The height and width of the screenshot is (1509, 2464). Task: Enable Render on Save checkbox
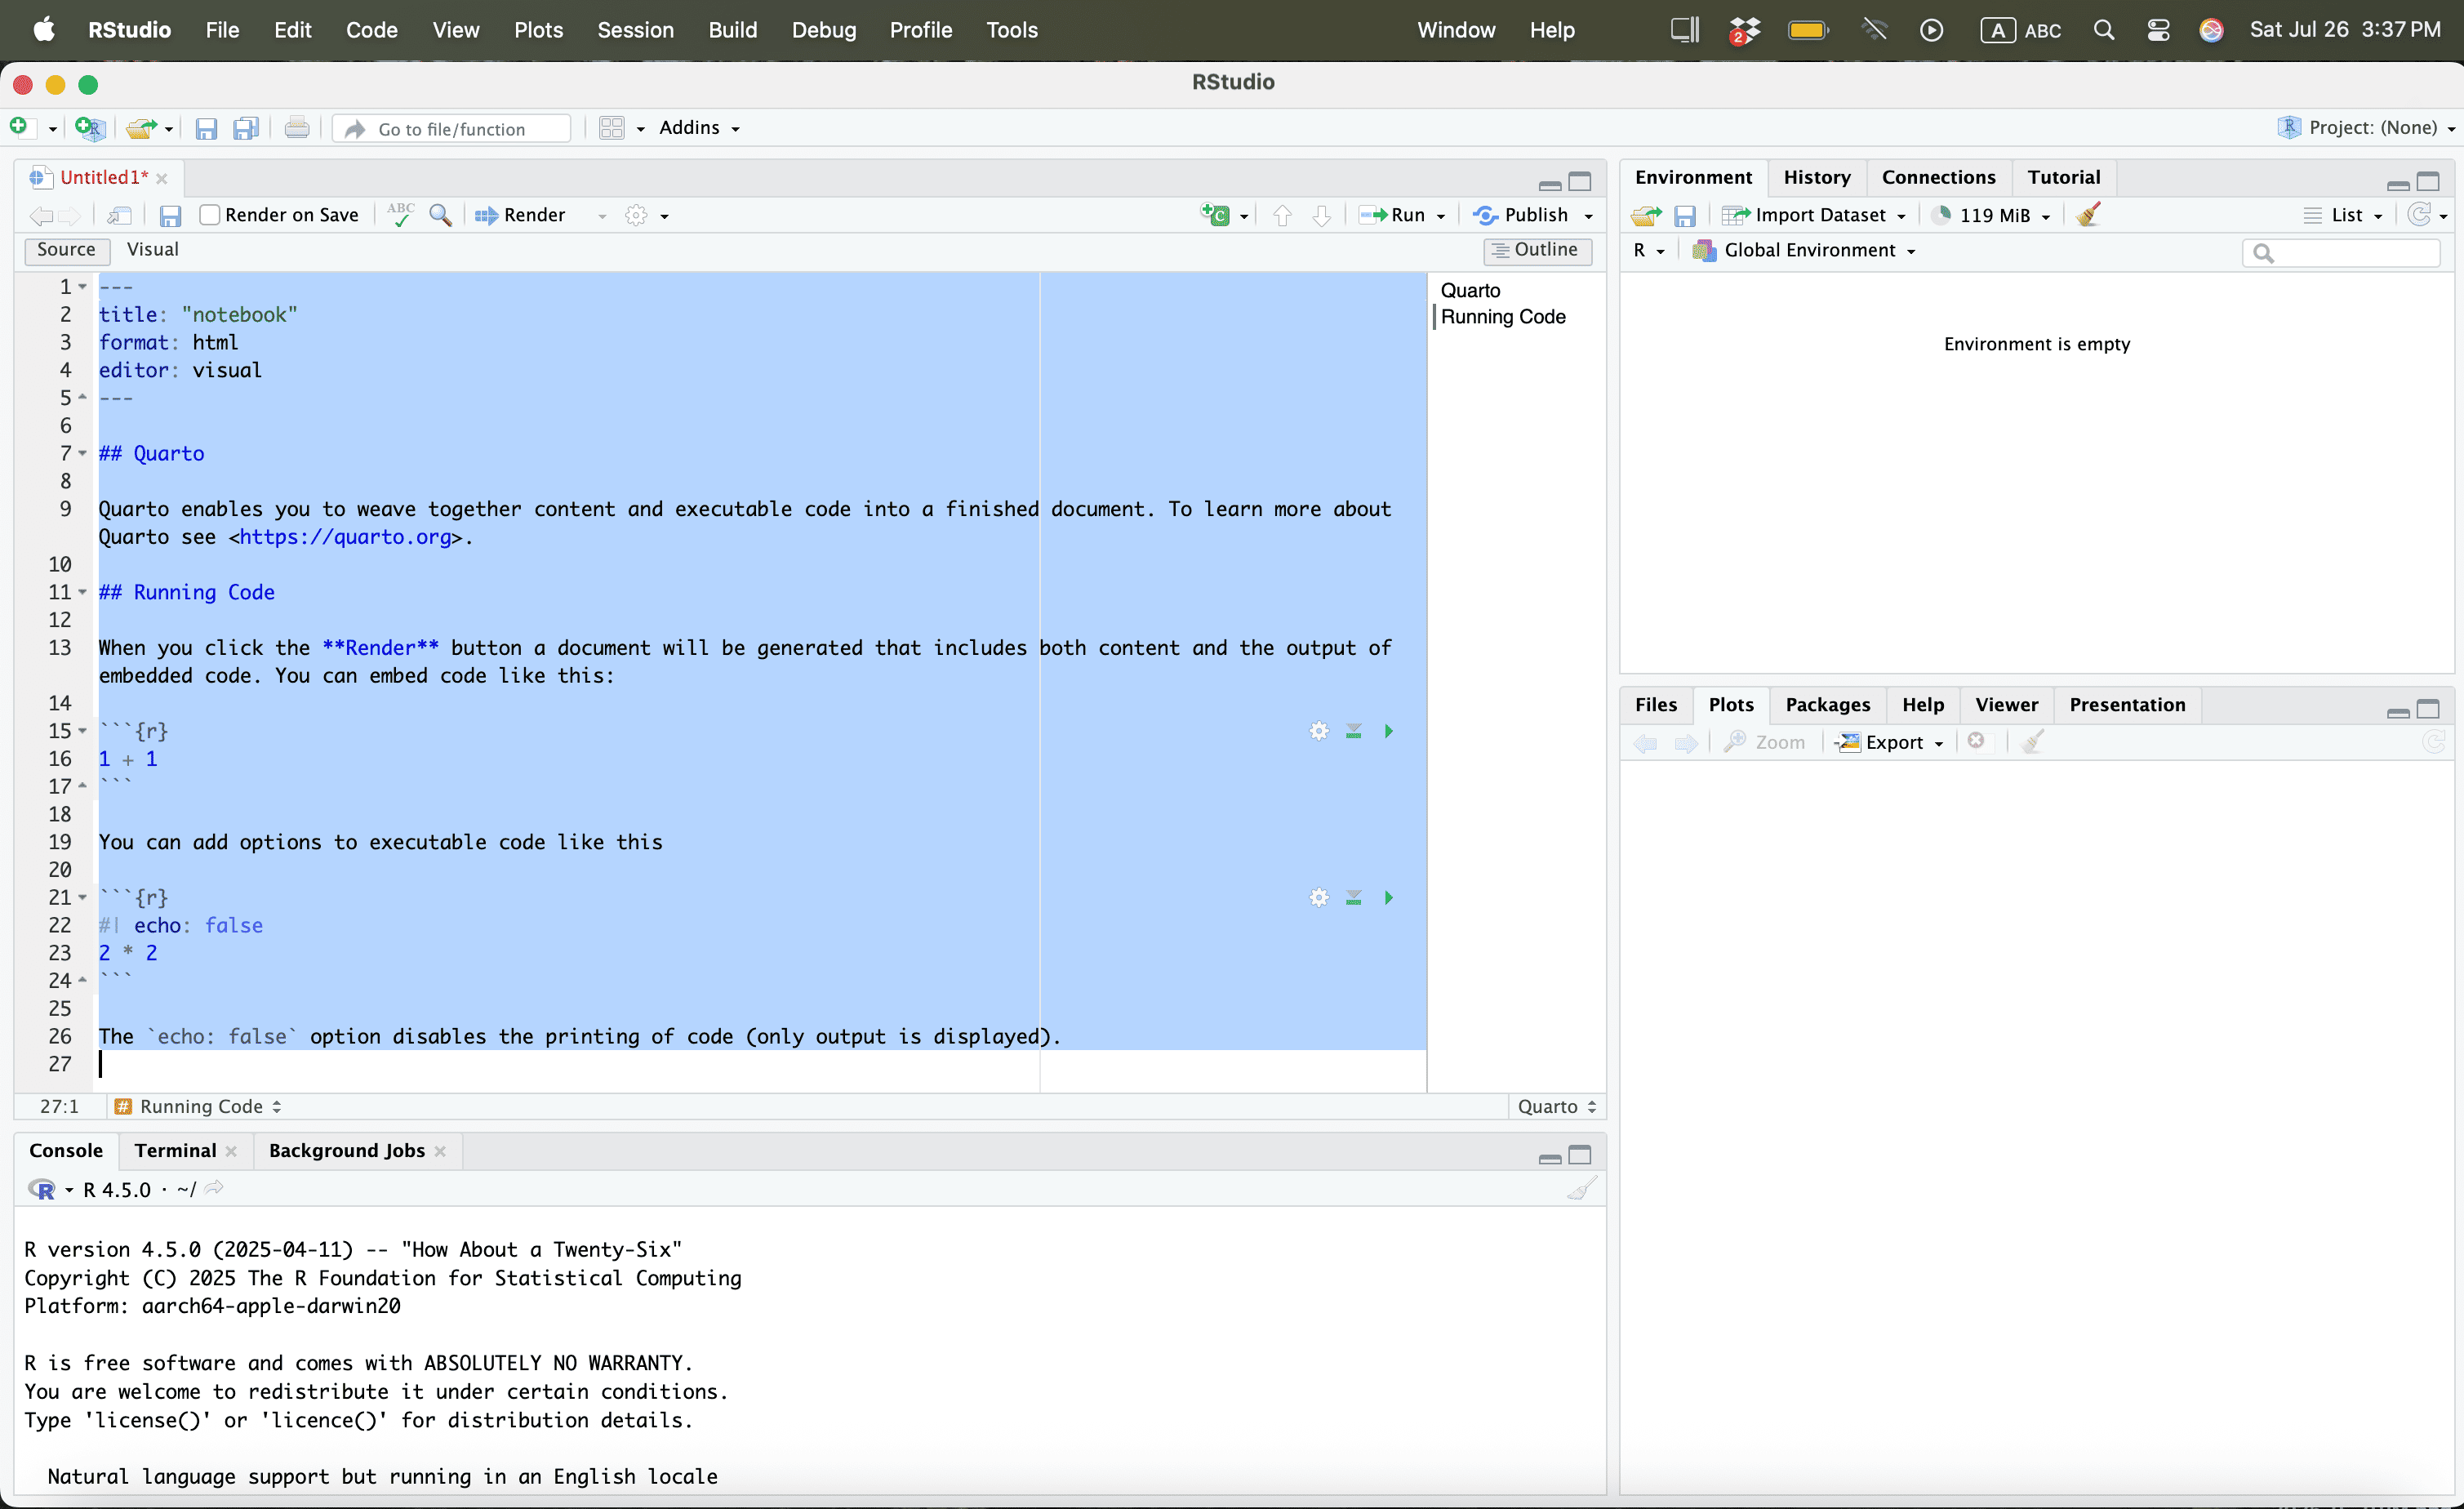click(210, 215)
